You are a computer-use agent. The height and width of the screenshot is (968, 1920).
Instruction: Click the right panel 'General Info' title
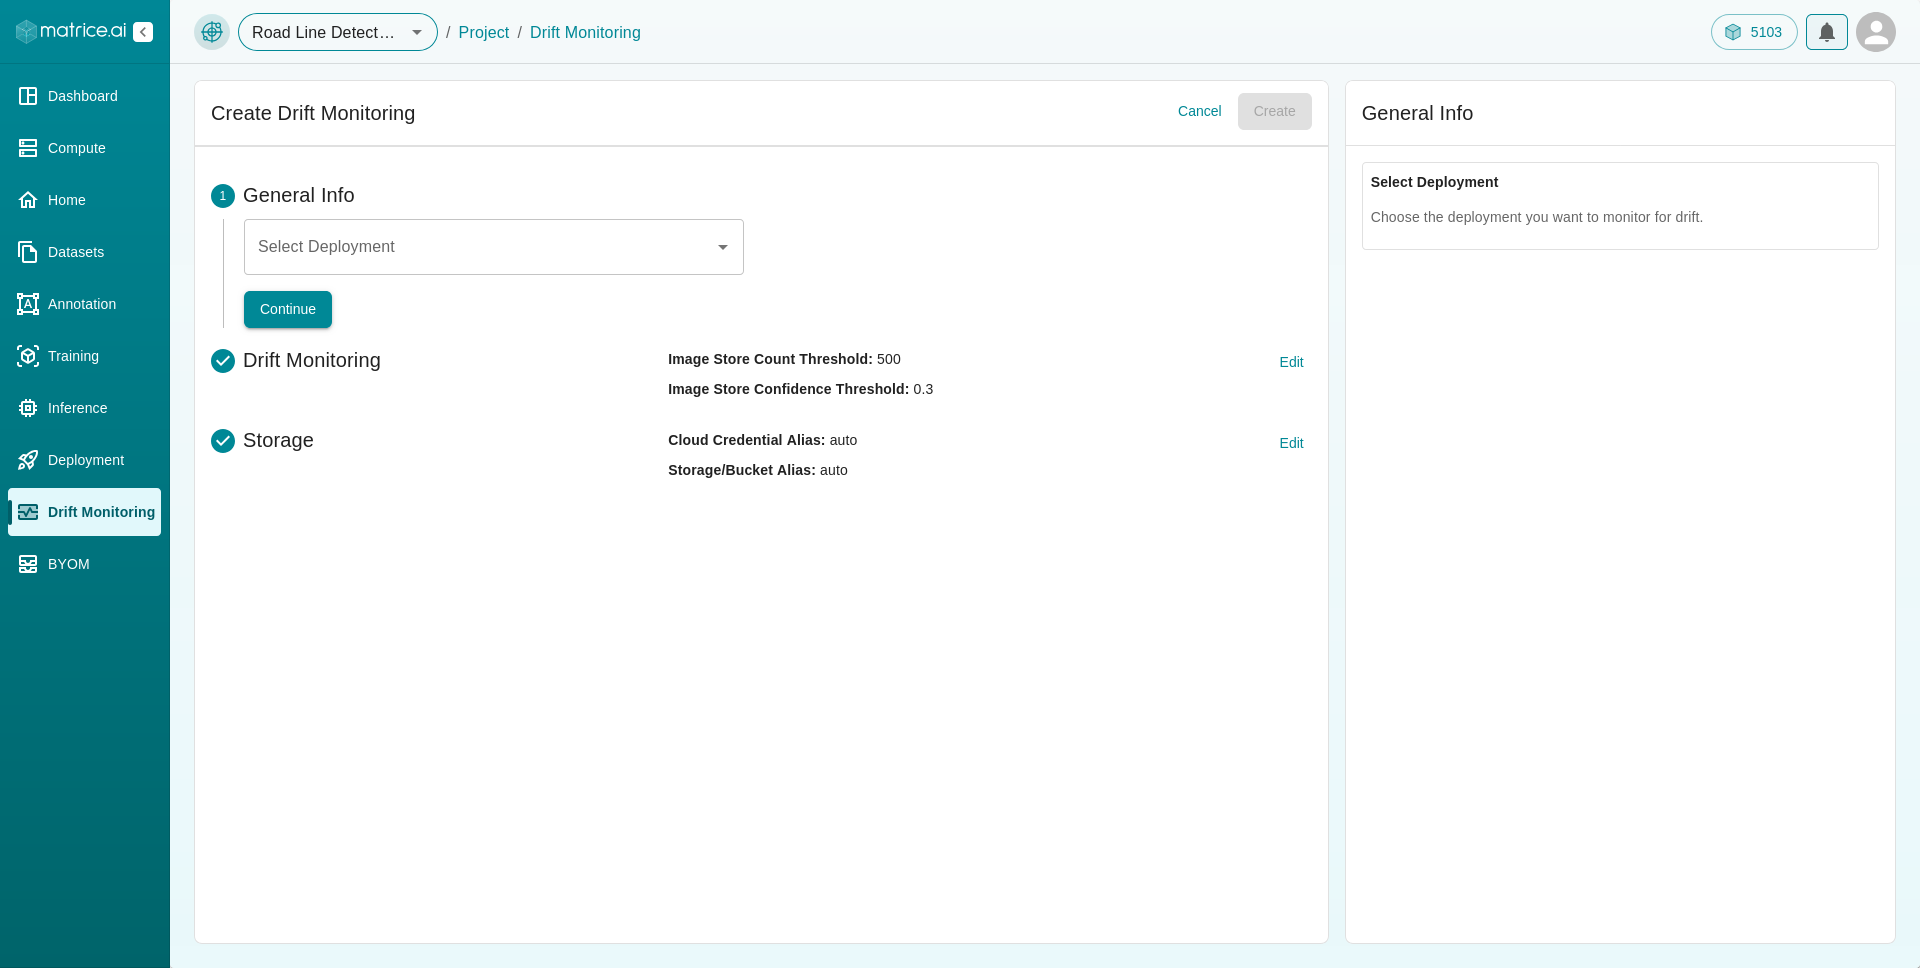[x=1417, y=113]
